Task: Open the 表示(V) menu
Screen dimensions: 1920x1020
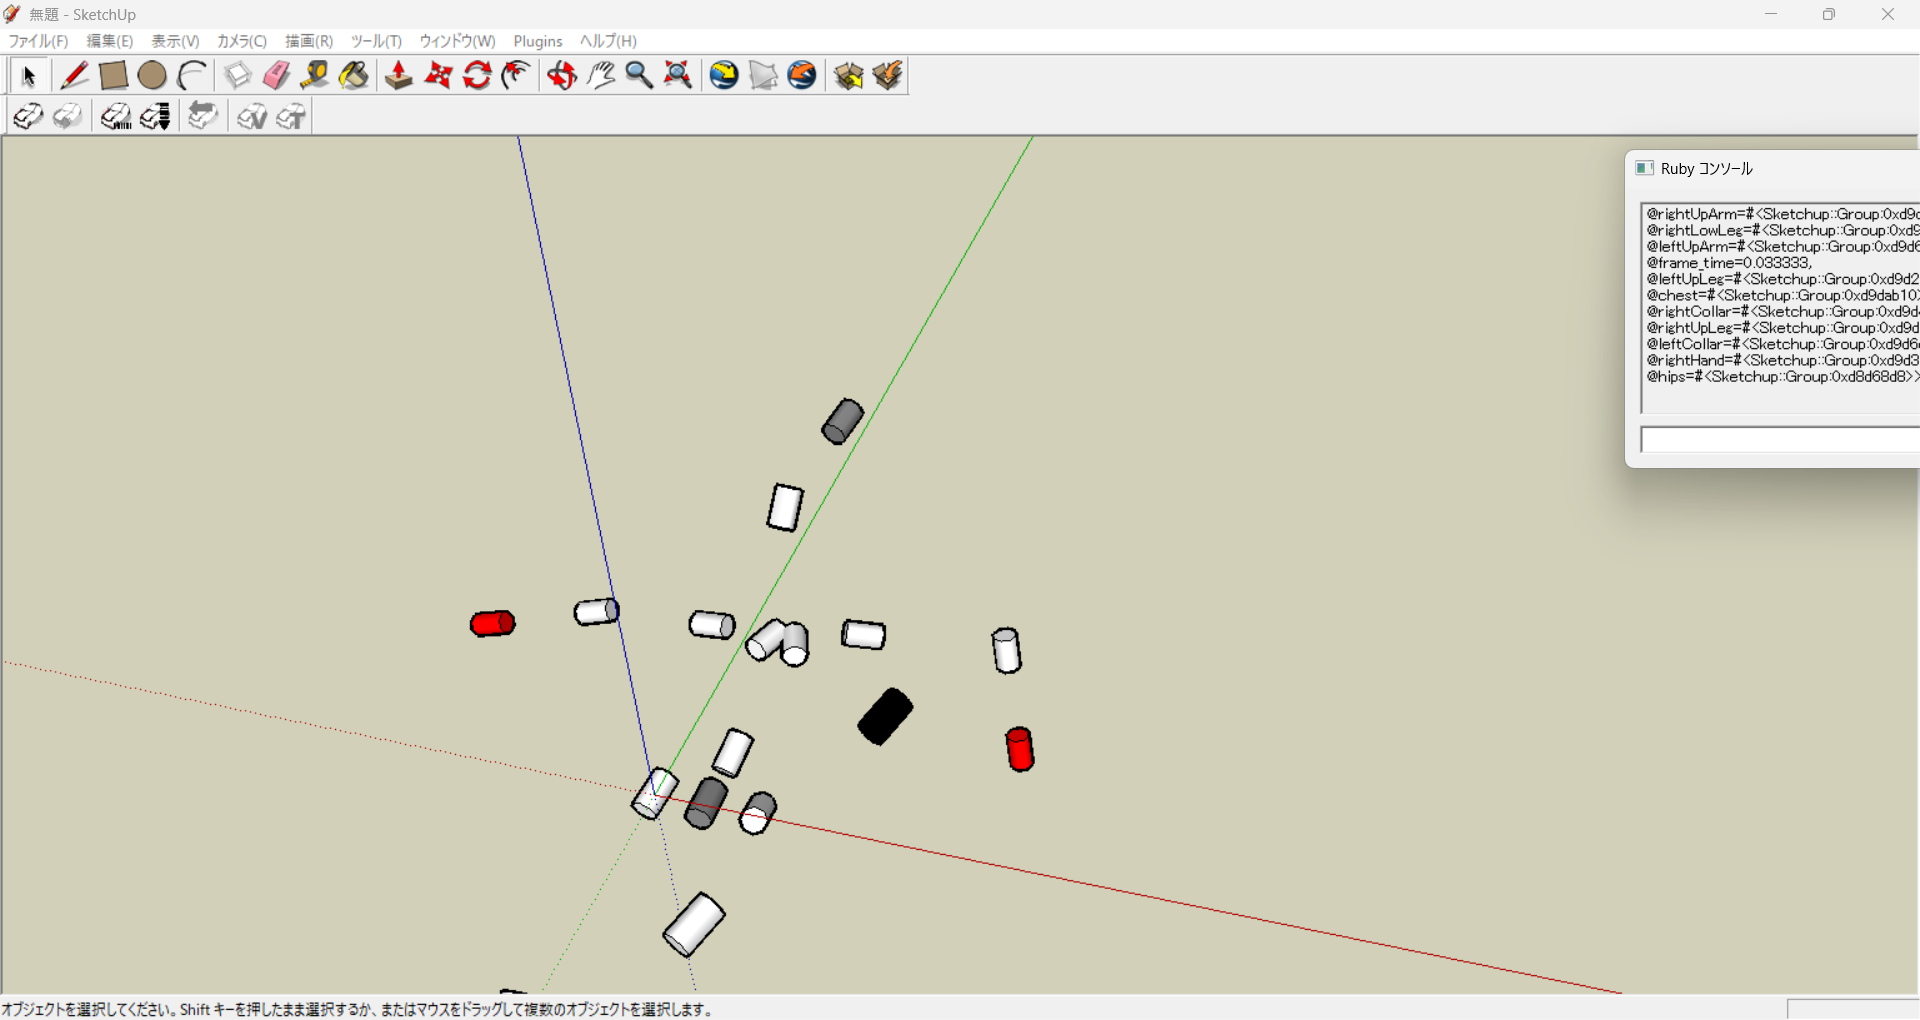Action: [x=175, y=41]
